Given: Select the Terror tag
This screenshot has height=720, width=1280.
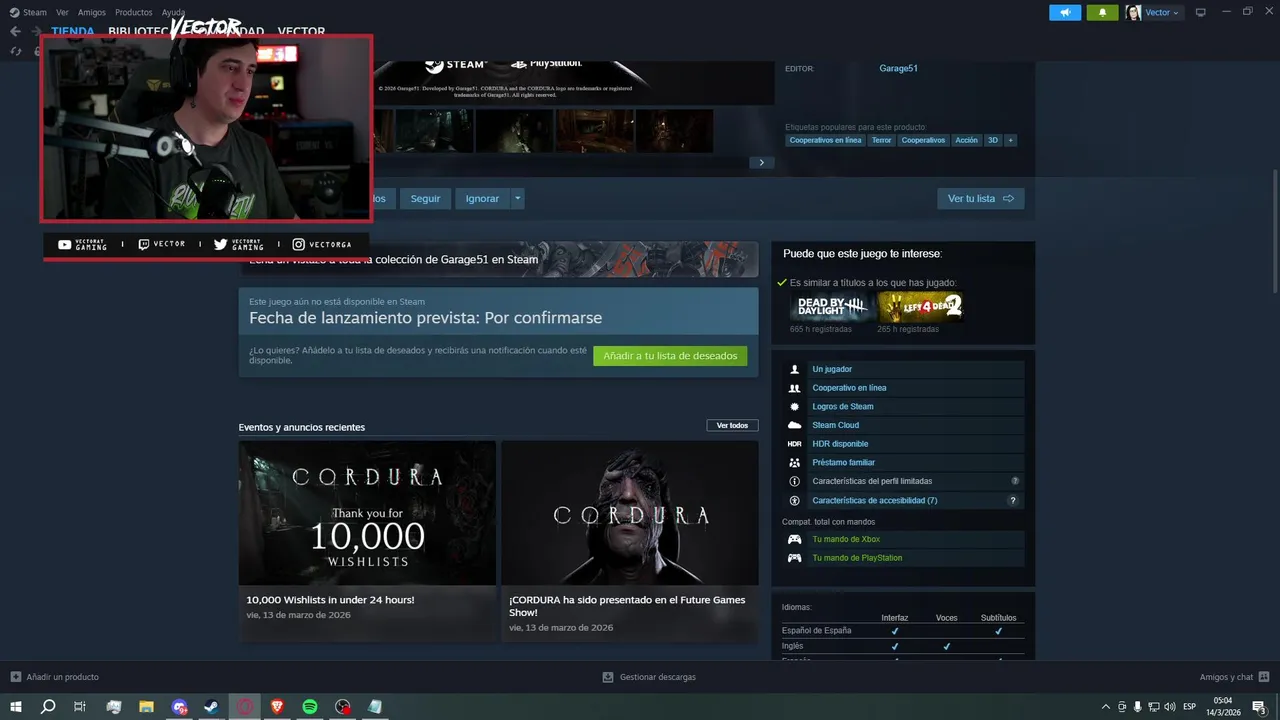Looking at the screenshot, I should (881, 140).
